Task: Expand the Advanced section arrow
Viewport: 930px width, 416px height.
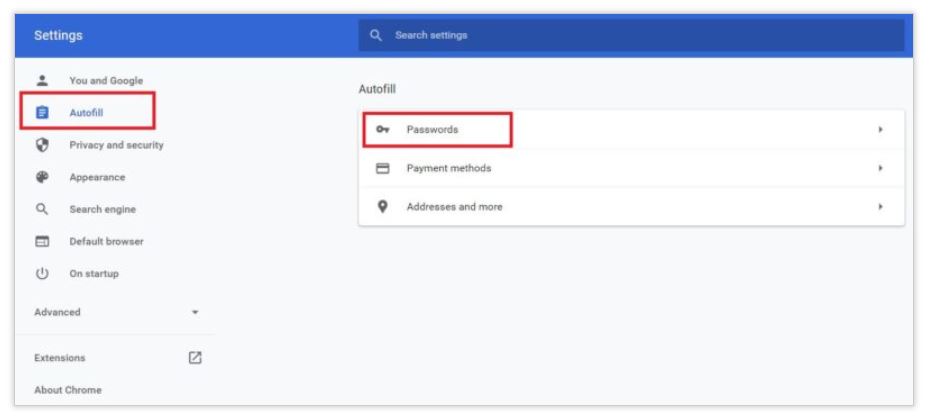Action: point(196,312)
